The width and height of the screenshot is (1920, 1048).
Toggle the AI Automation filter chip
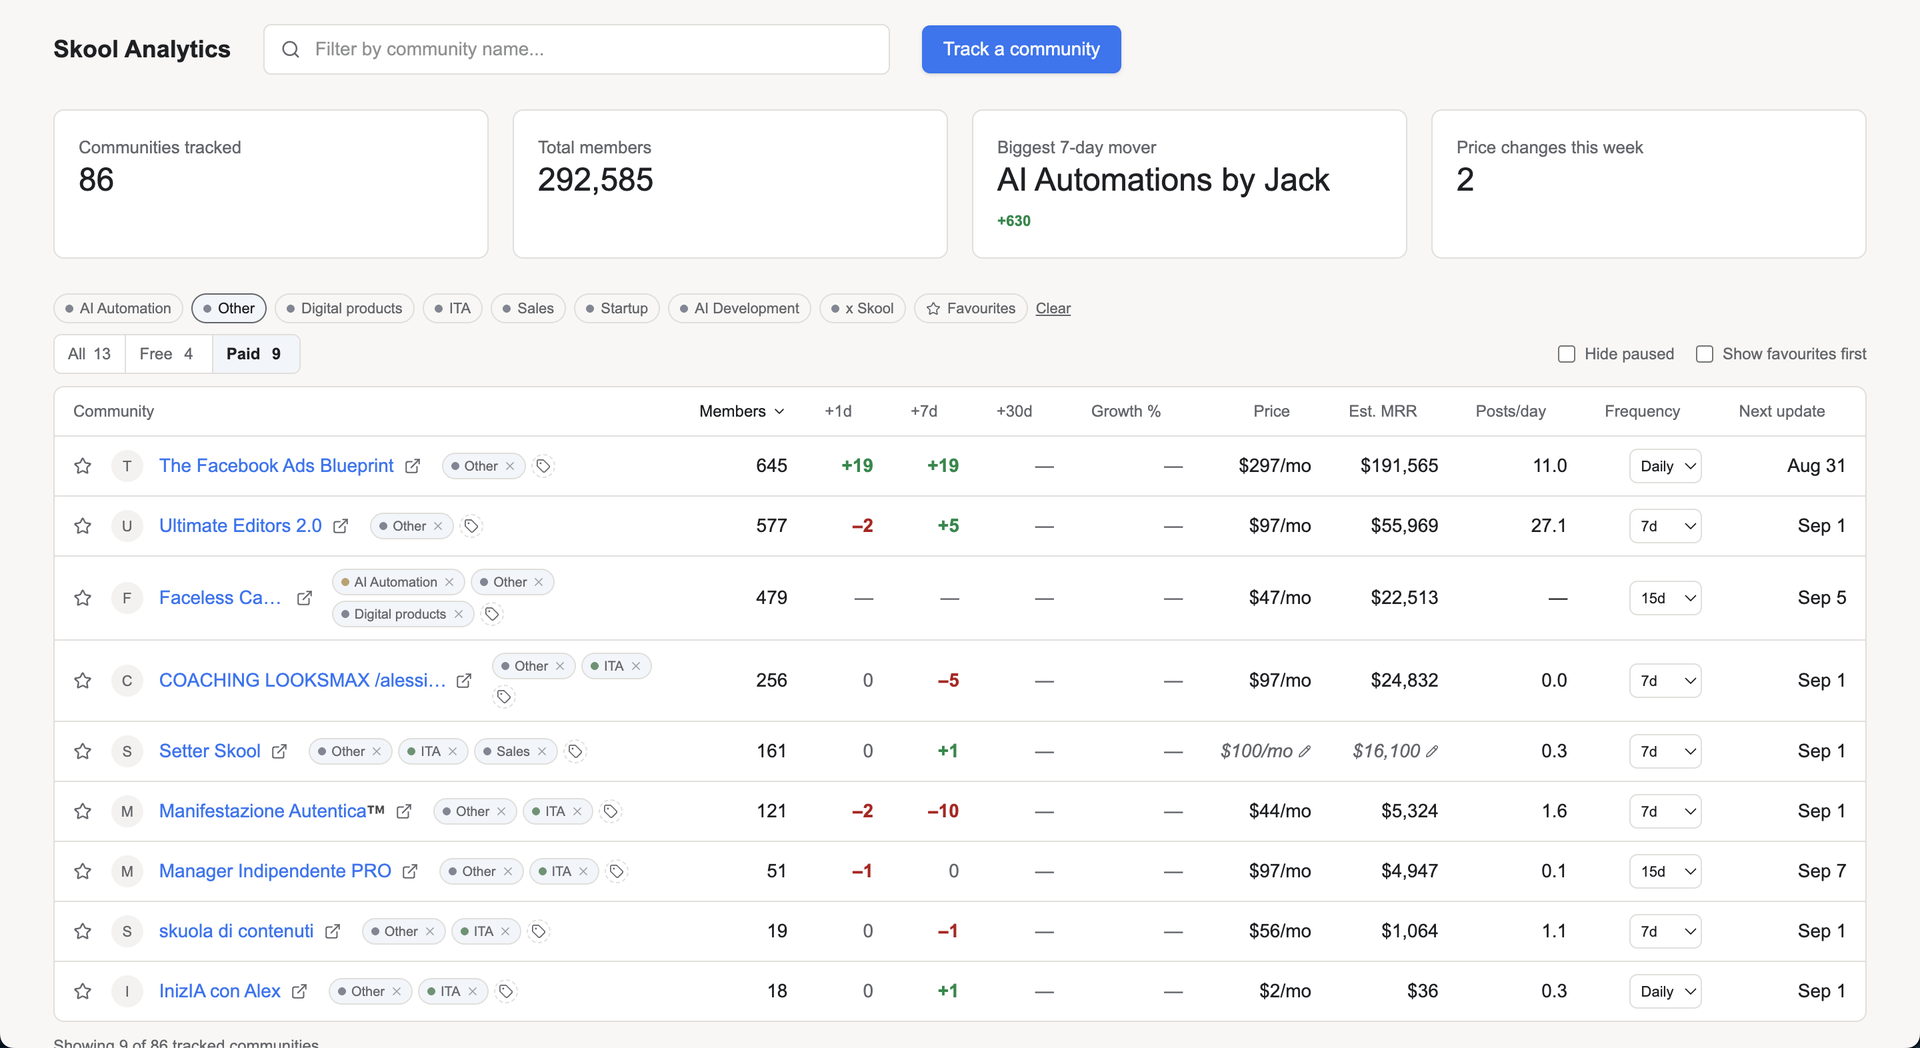pyautogui.click(x=118, y=308)
